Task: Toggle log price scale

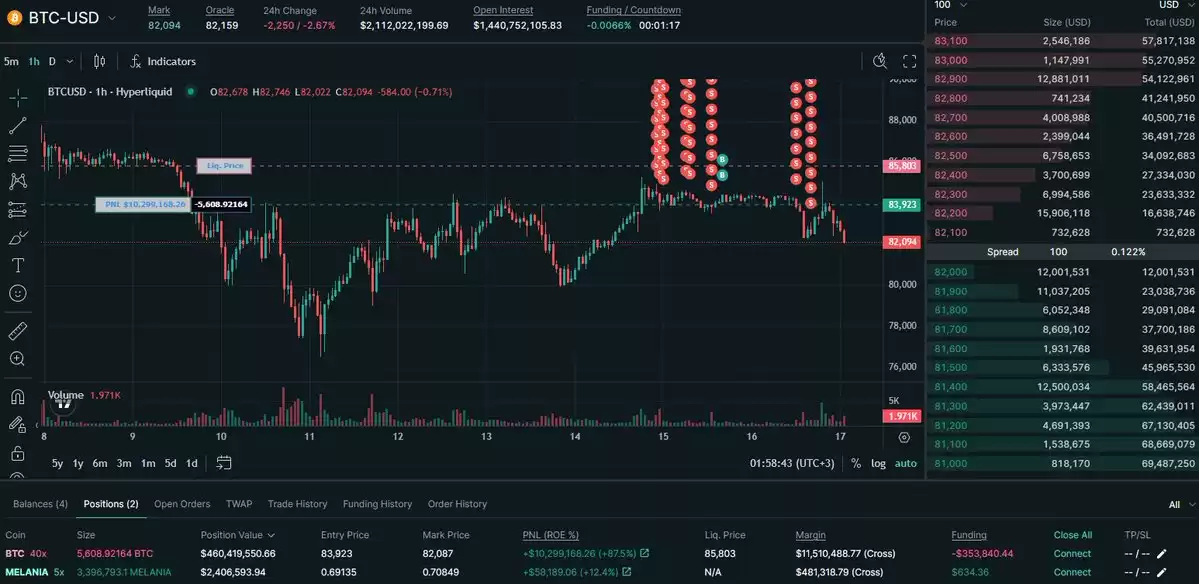Action: point(879,463)
